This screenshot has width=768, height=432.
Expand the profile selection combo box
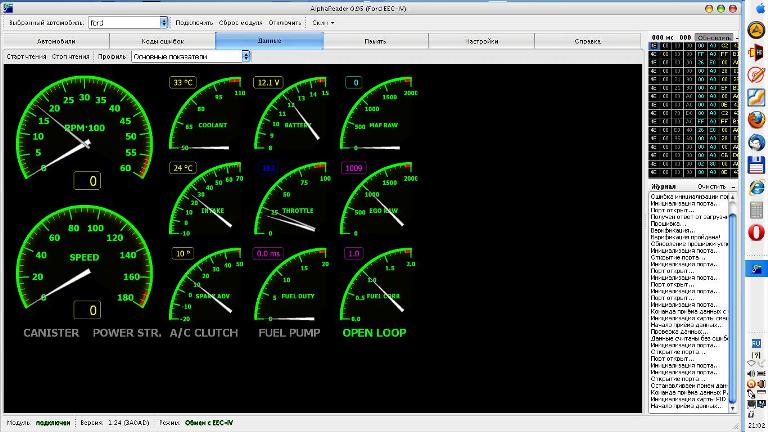point(245,56)
